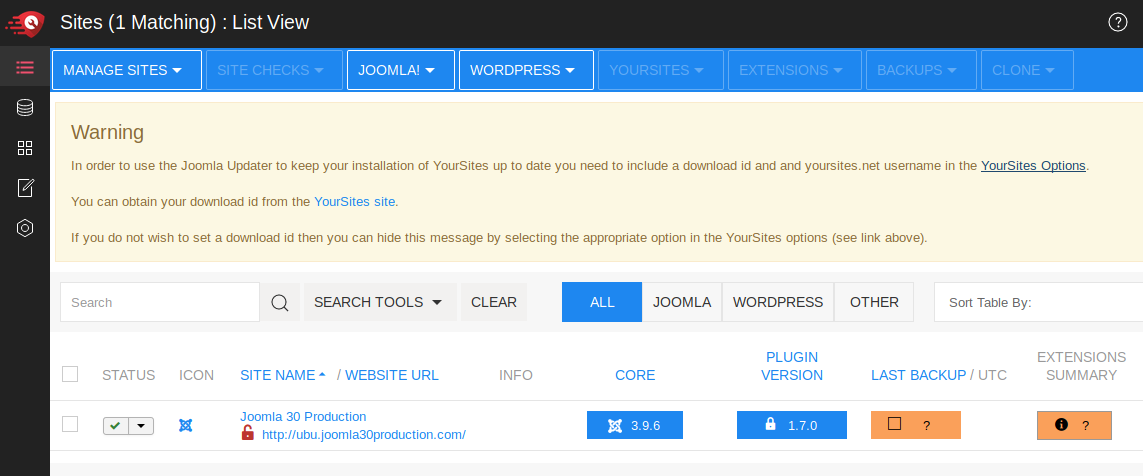Select the Other filter tab

(874, 302)
